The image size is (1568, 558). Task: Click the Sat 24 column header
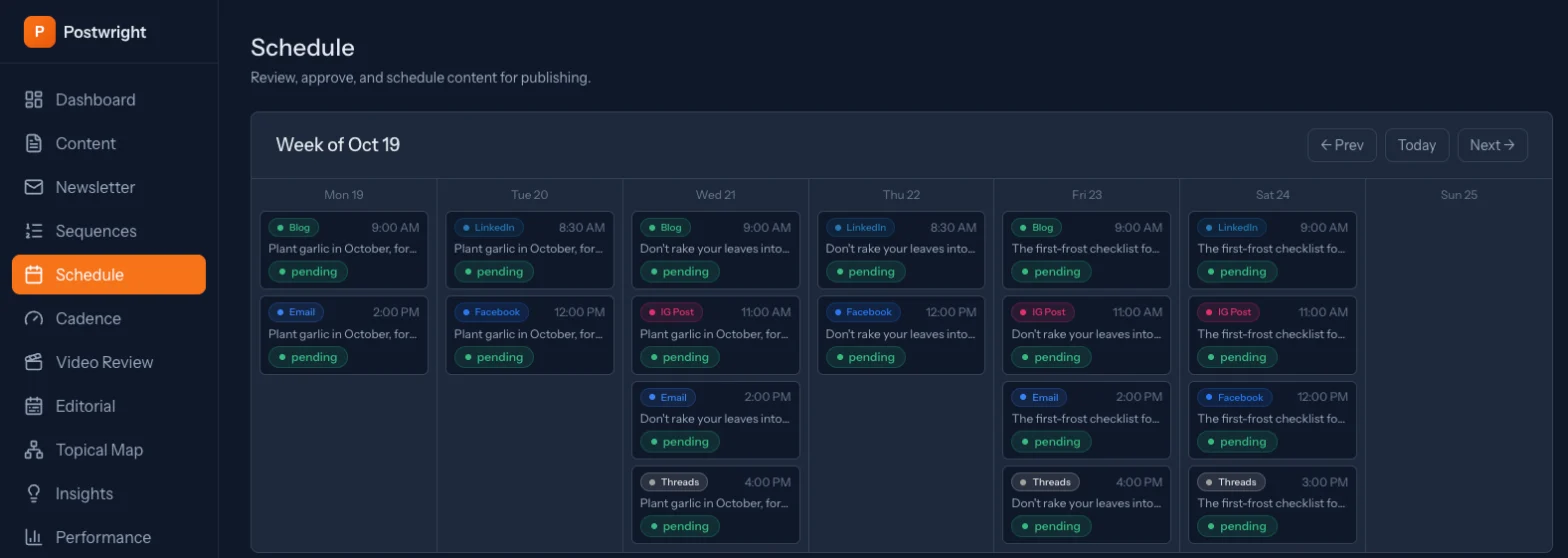[x=1273, y=195]
